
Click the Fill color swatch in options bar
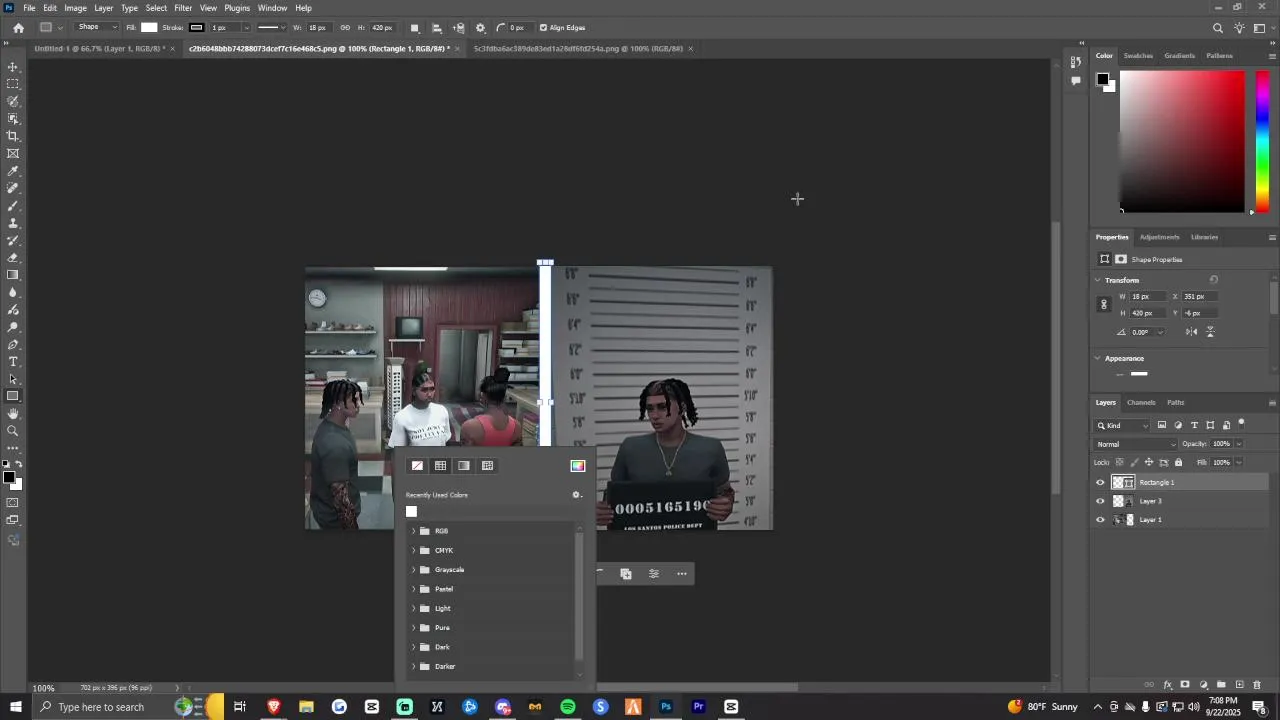pos(149,28)
